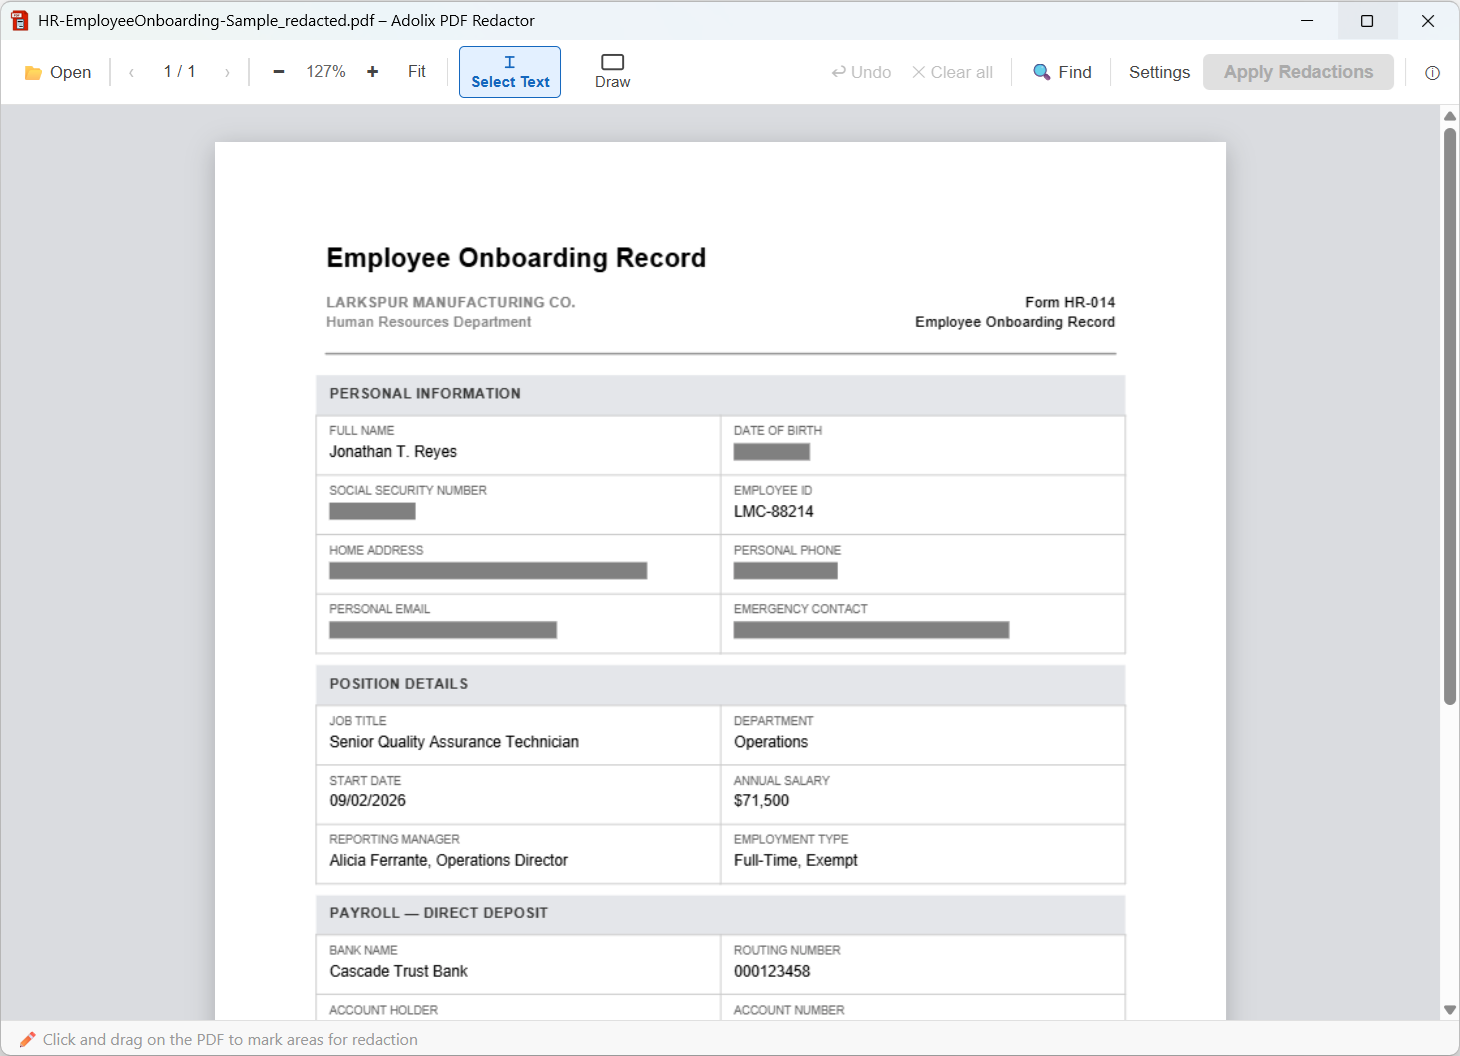Screen dimensions: 1460x1056
Task: Click the 127% zoom level value
Action: pos(326,72)
